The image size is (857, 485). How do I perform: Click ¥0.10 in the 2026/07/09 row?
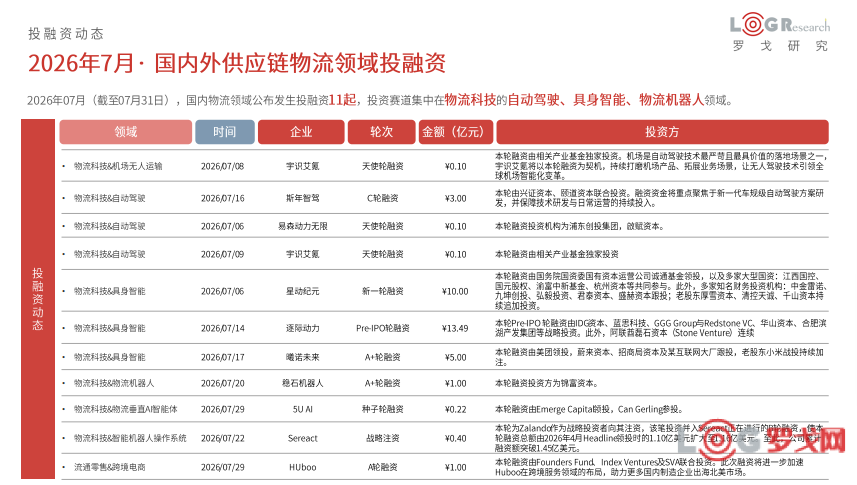456,254
